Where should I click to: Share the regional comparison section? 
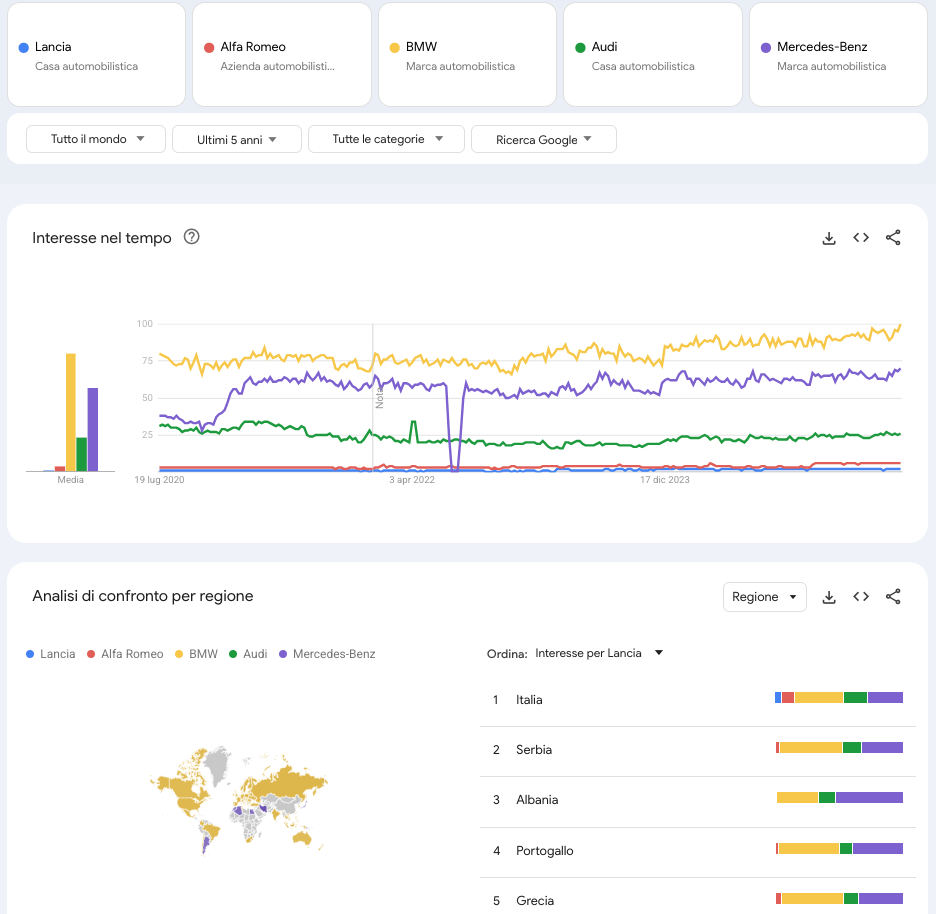[893, 596]
